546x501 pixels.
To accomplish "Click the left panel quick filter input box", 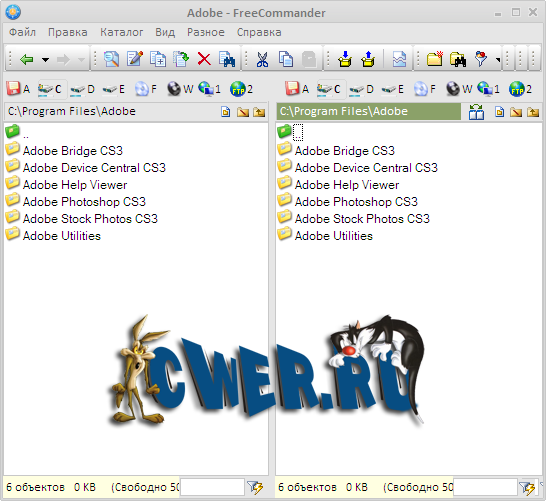I will click(x=212, y=487).
